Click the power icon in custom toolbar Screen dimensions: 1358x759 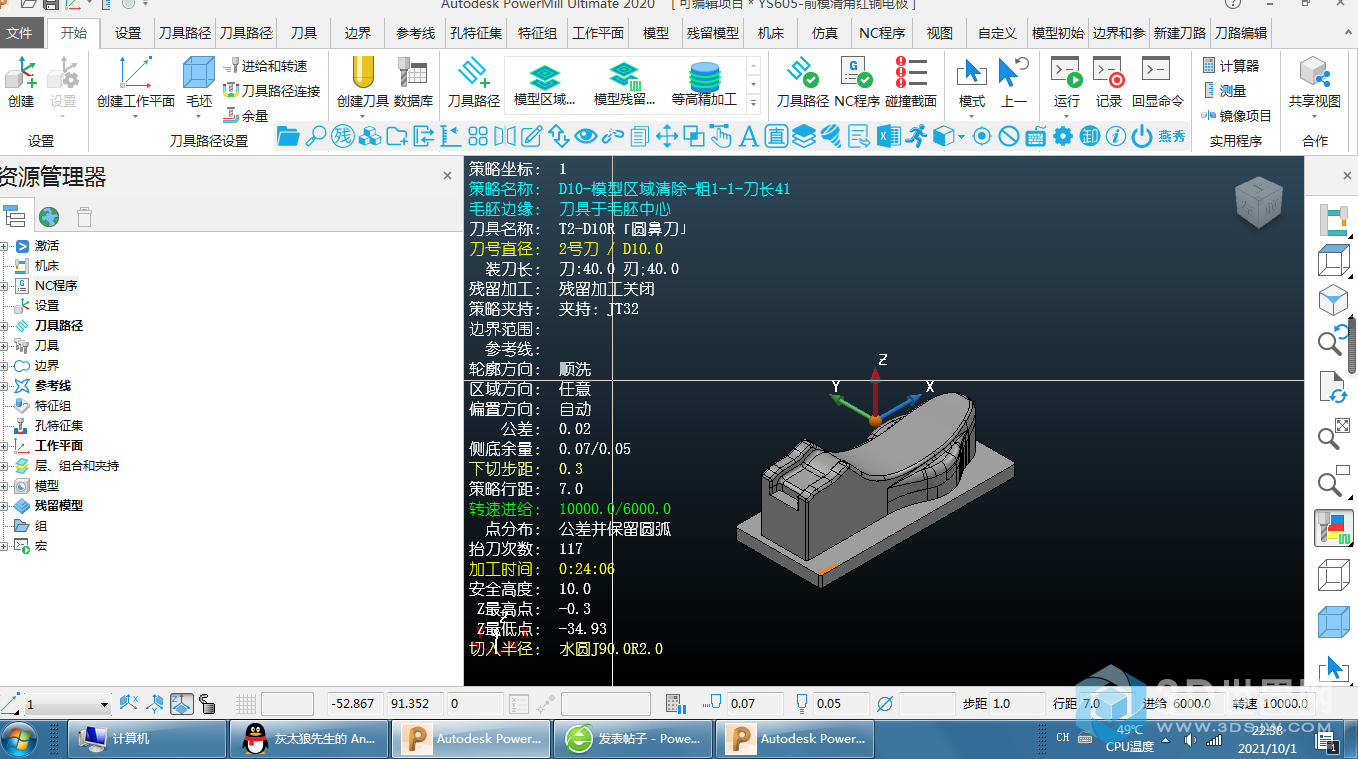(1142, 136)
